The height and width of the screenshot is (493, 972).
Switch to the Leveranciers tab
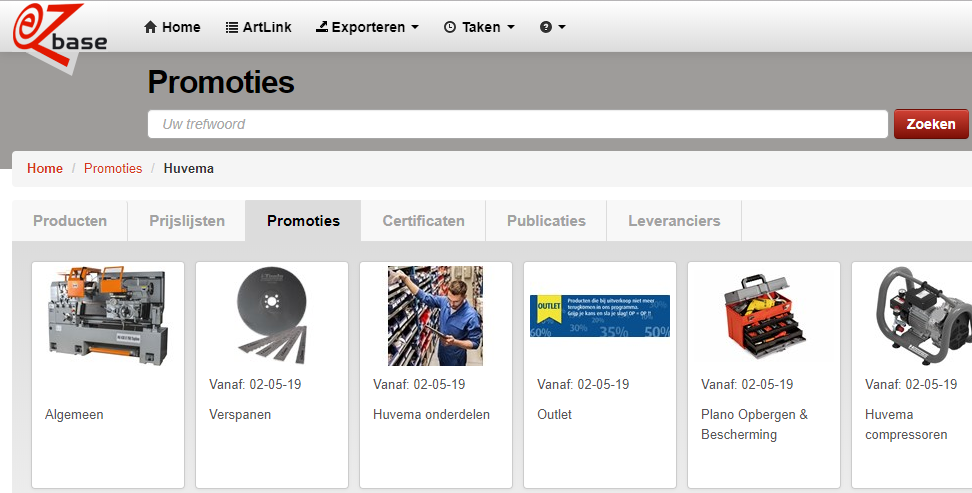(x=674, y=221)
